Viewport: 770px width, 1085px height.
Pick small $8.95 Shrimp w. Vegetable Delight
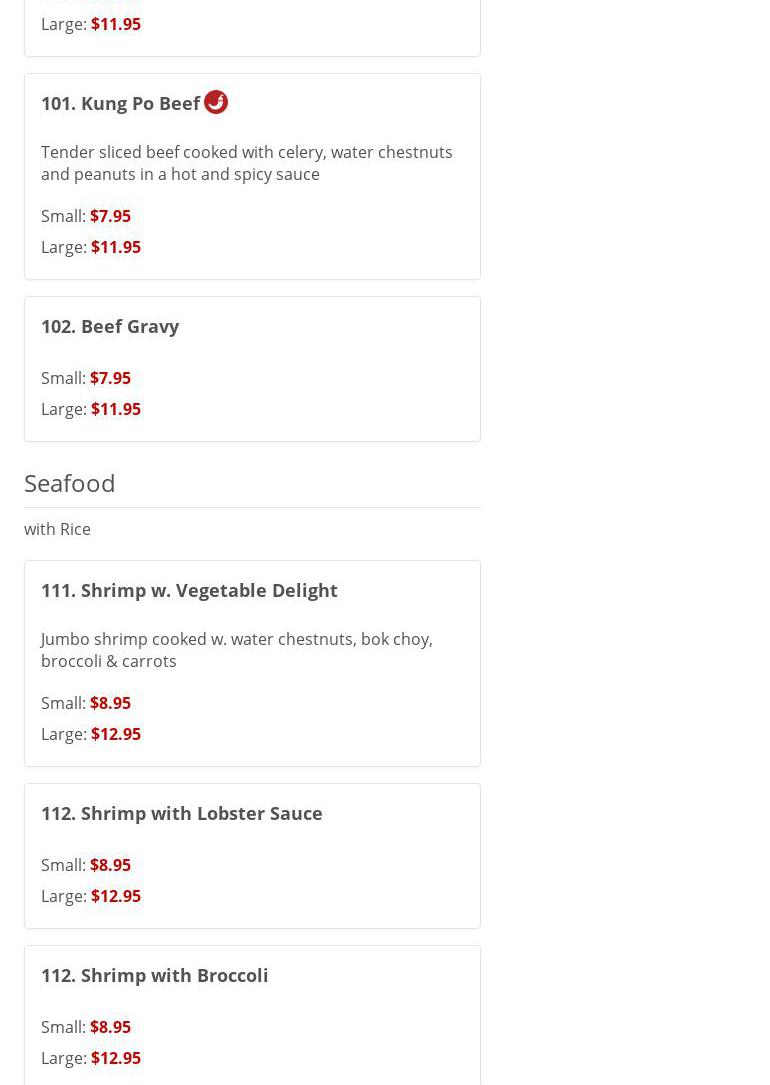pyautogui.click(x=110, y=703)
